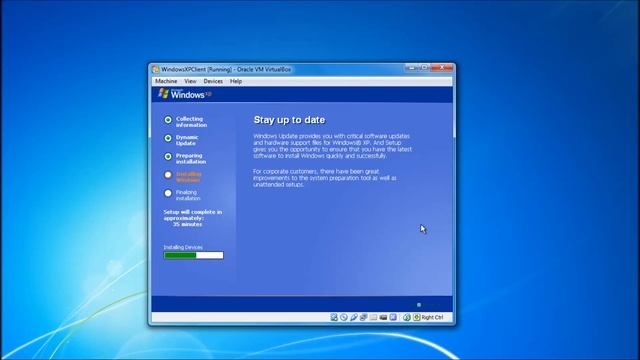Click the Installing Devices progress bar
The width and height of the screenshot is (640, 360).
click(x=193, y=255)
